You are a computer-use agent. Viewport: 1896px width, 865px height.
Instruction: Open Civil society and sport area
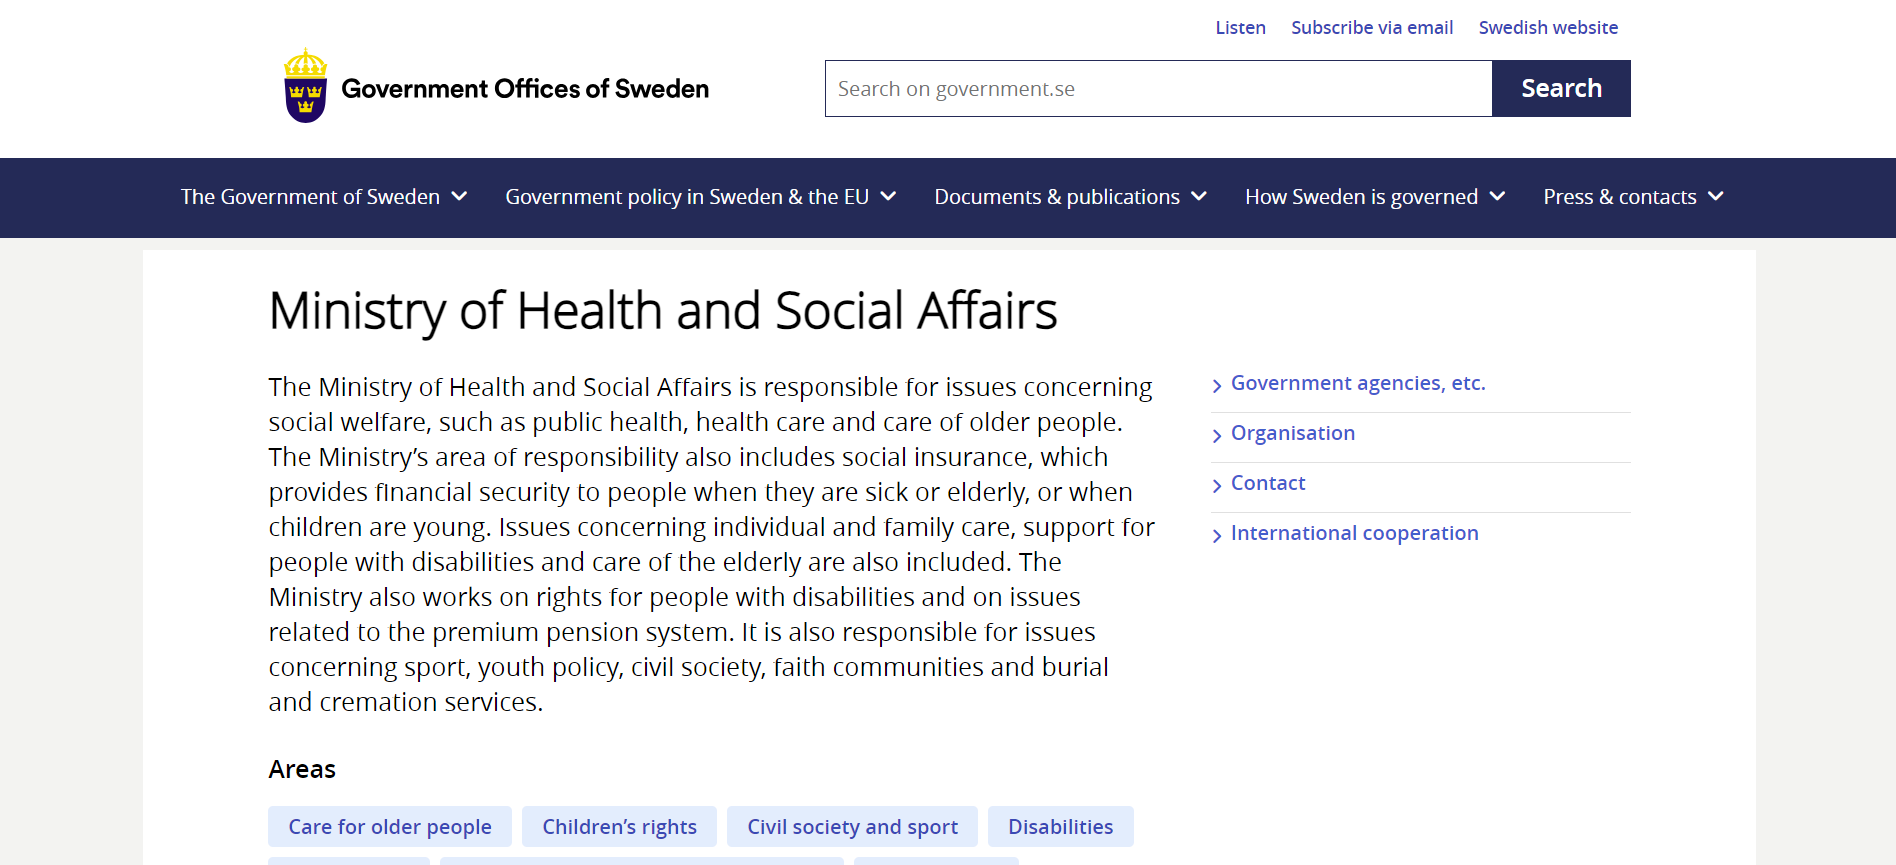[852, 827]
